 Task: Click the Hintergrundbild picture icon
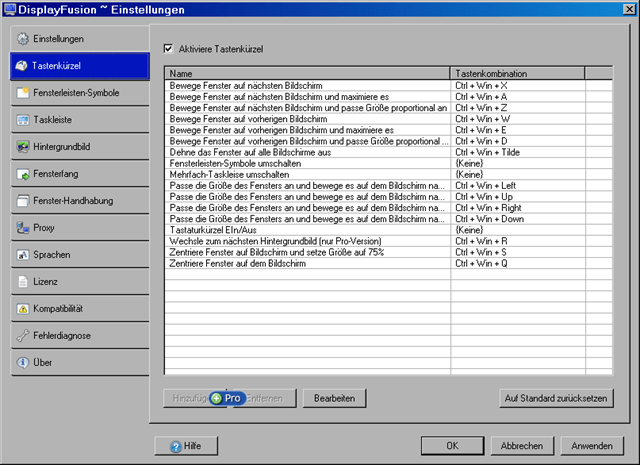22,147
